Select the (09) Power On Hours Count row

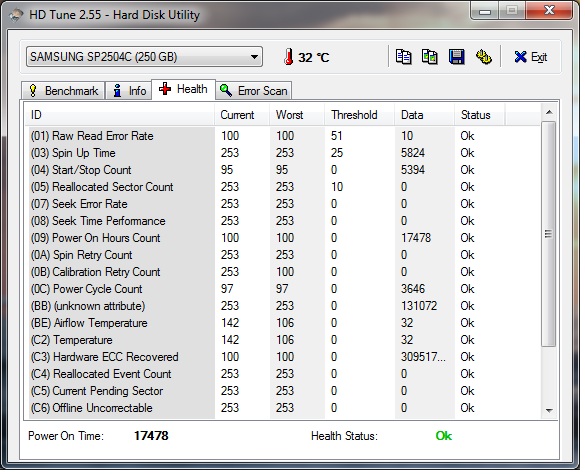(x=284, y=238)
